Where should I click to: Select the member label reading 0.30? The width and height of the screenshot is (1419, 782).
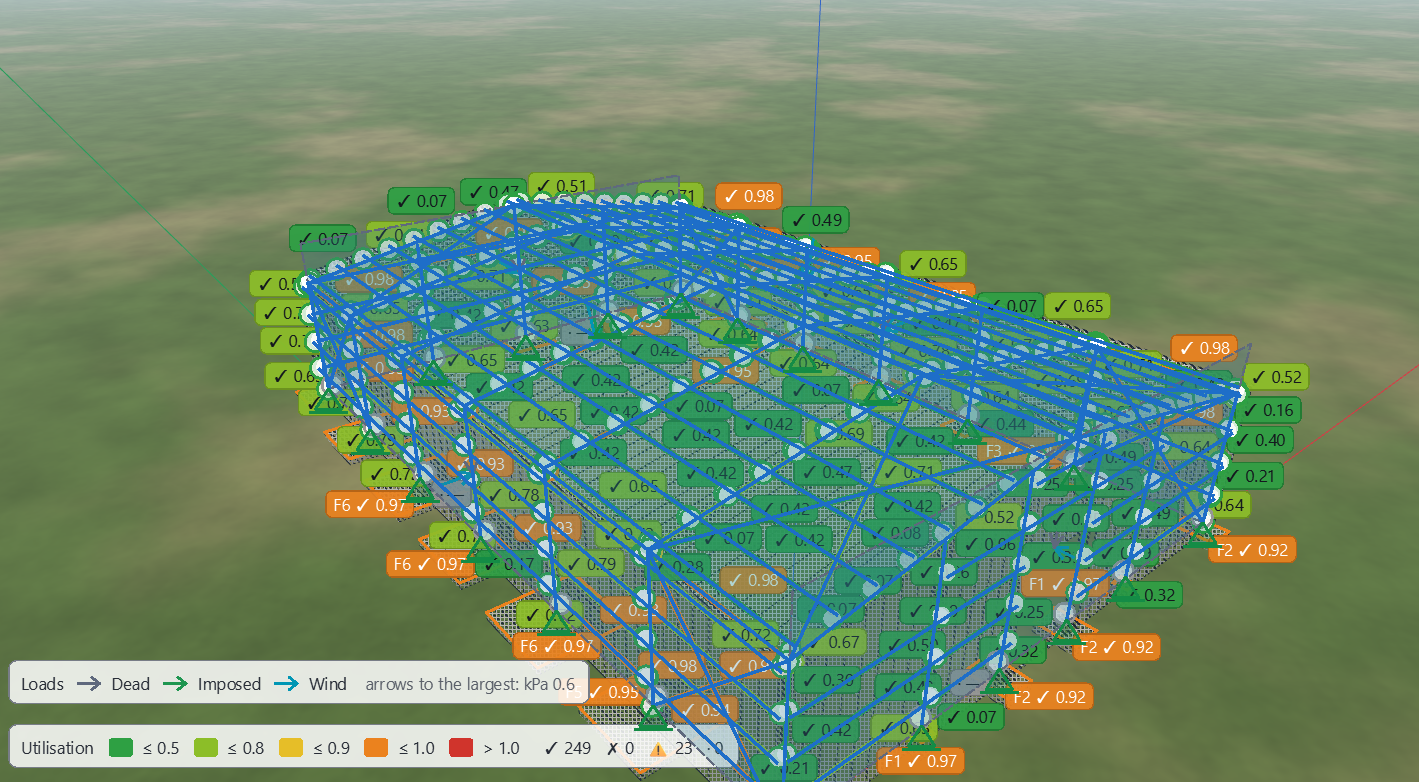coord(827,680)
